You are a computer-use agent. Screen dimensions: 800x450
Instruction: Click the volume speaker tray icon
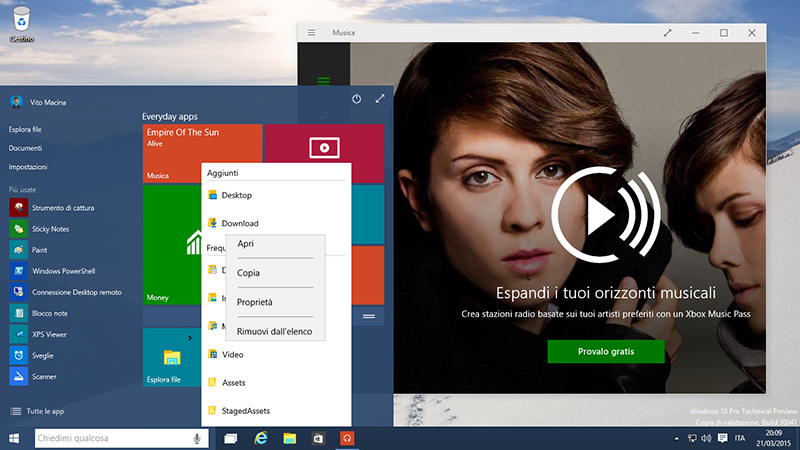pyautogui.click(x=707, y=438)
